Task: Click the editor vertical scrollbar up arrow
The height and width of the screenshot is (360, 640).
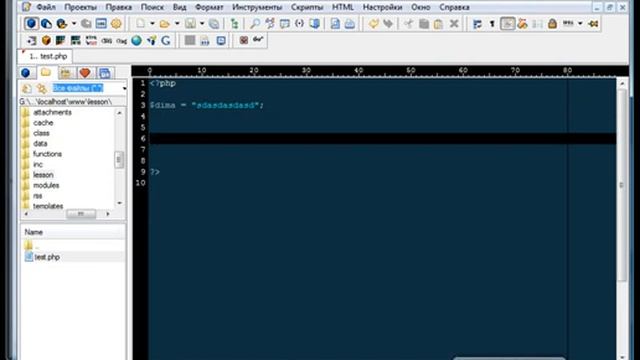Action: 622,84
